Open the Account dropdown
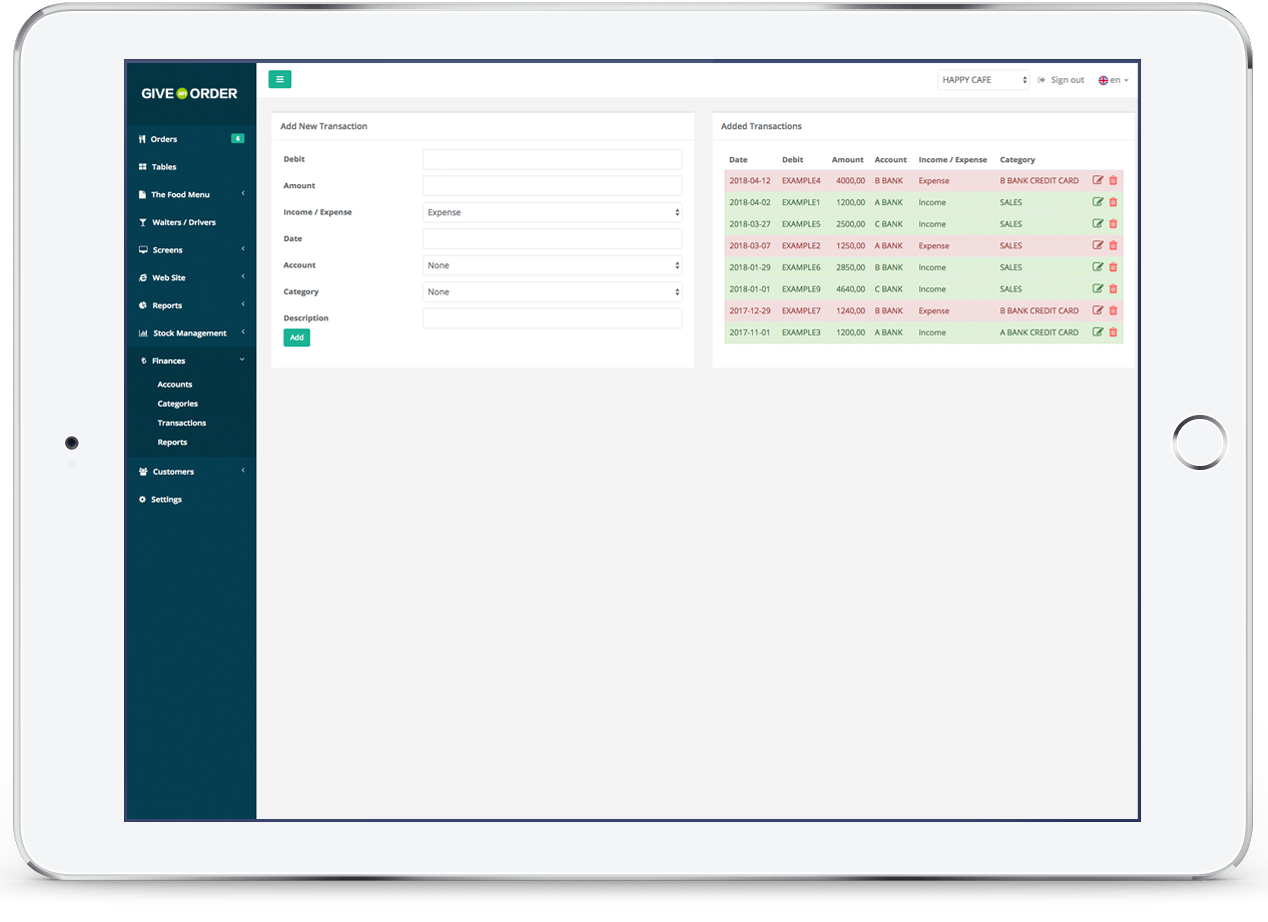The width and height of the screenshot is (1268, 922). pyautogui.click(x=552, y=266)
